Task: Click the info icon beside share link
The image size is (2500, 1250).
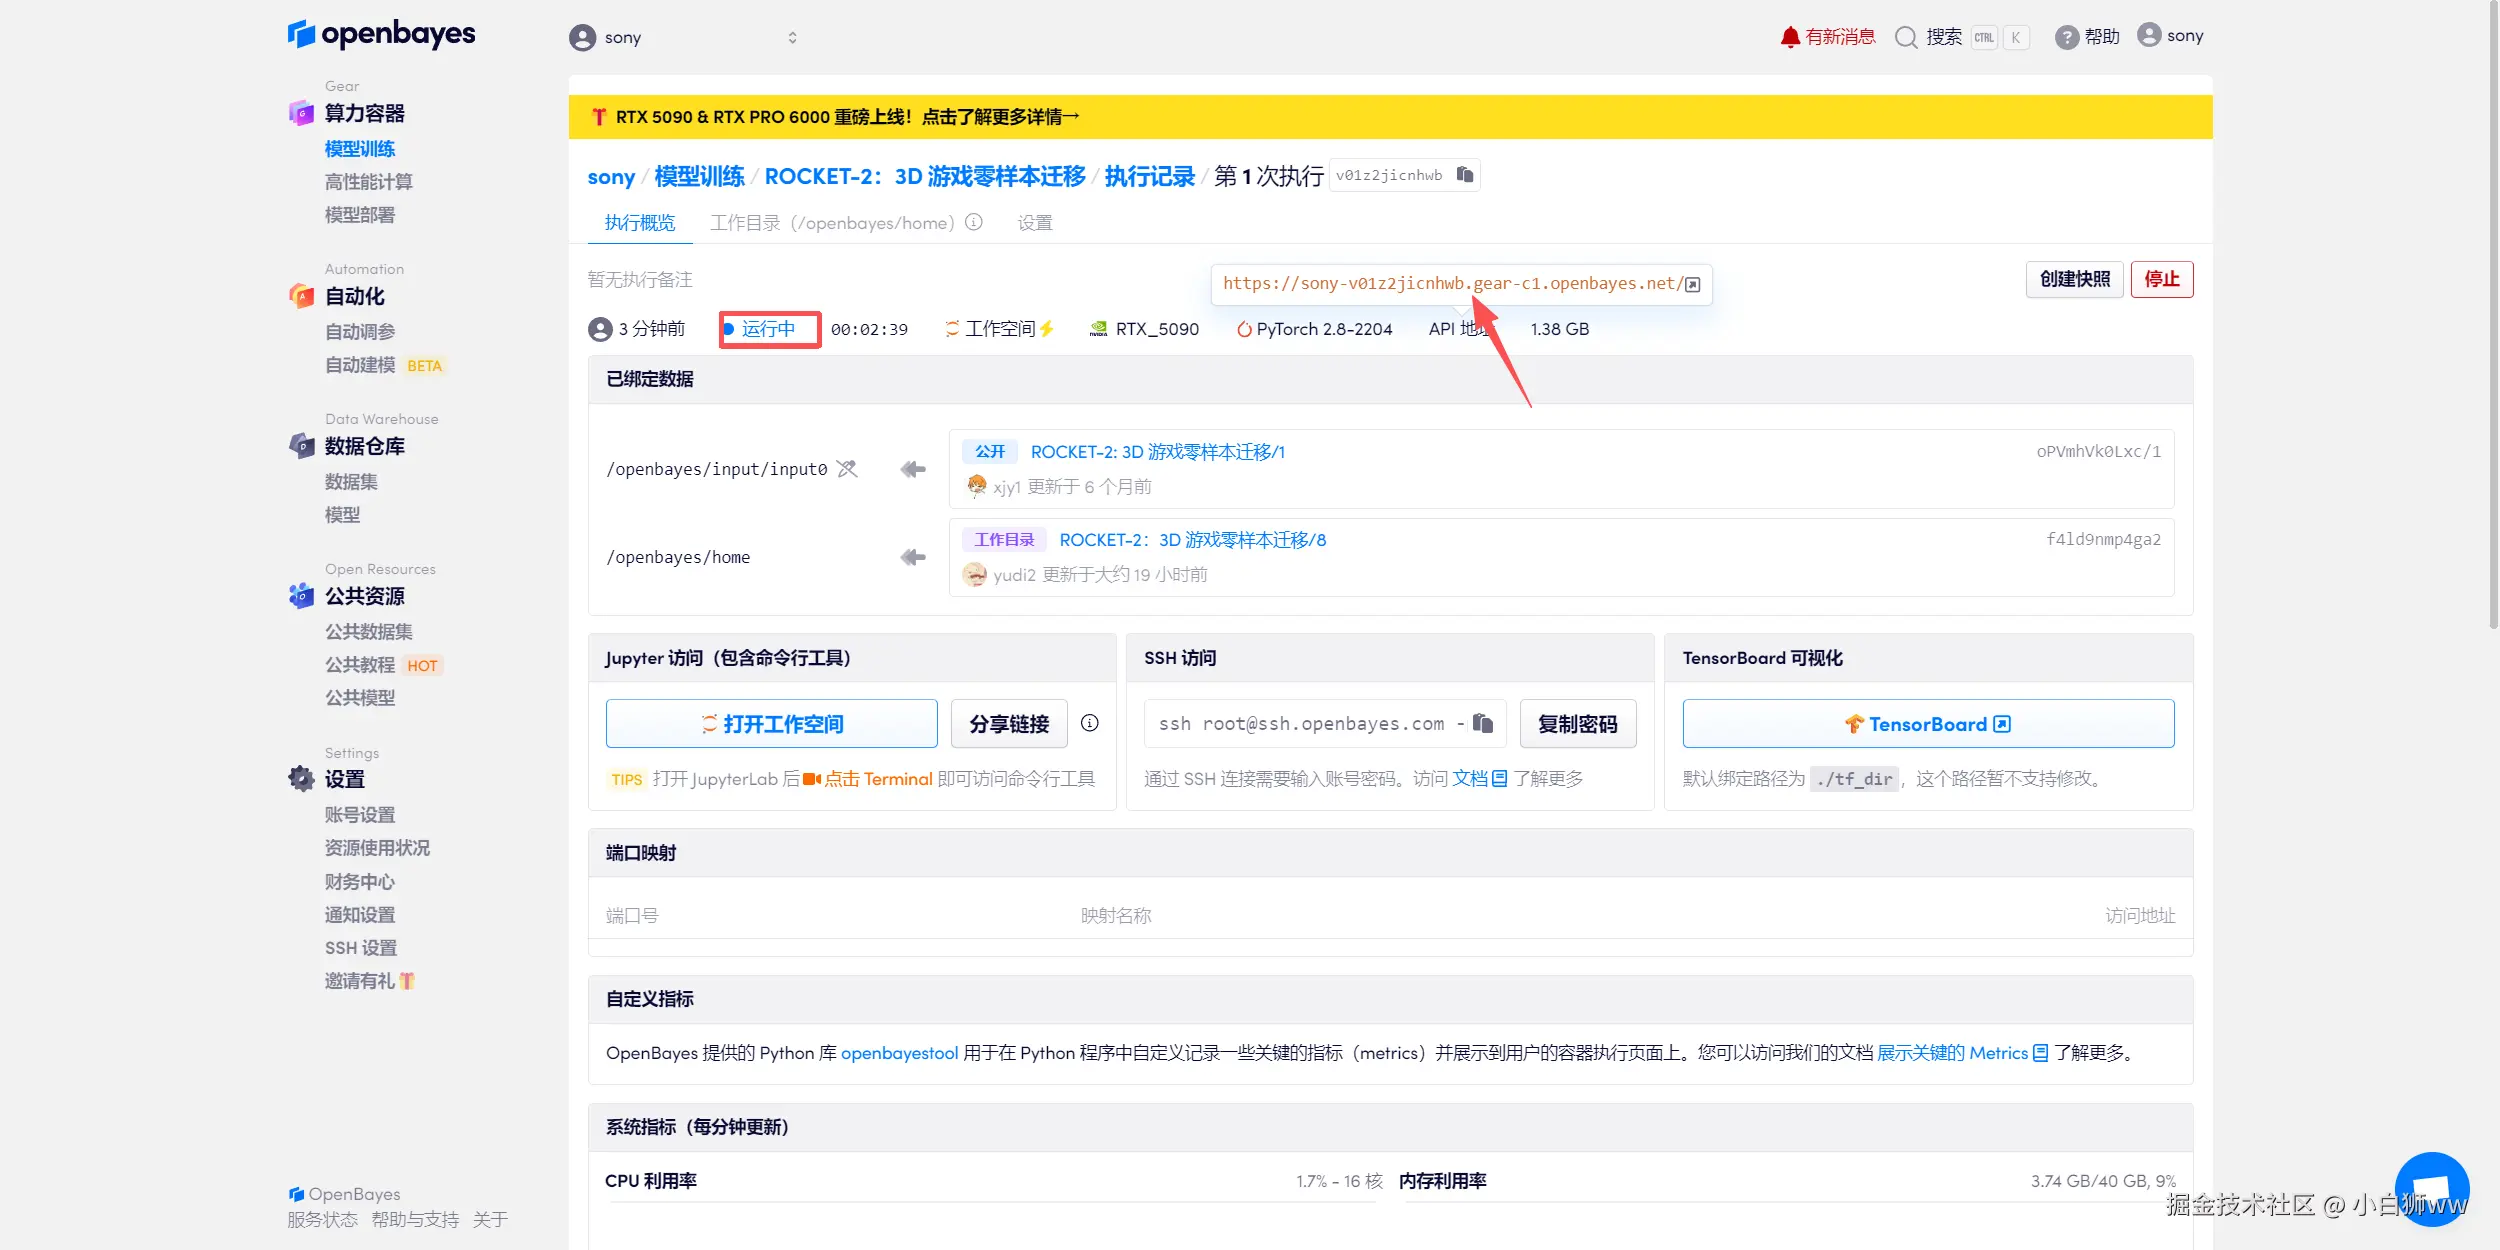Action: tap(1090, 723)
